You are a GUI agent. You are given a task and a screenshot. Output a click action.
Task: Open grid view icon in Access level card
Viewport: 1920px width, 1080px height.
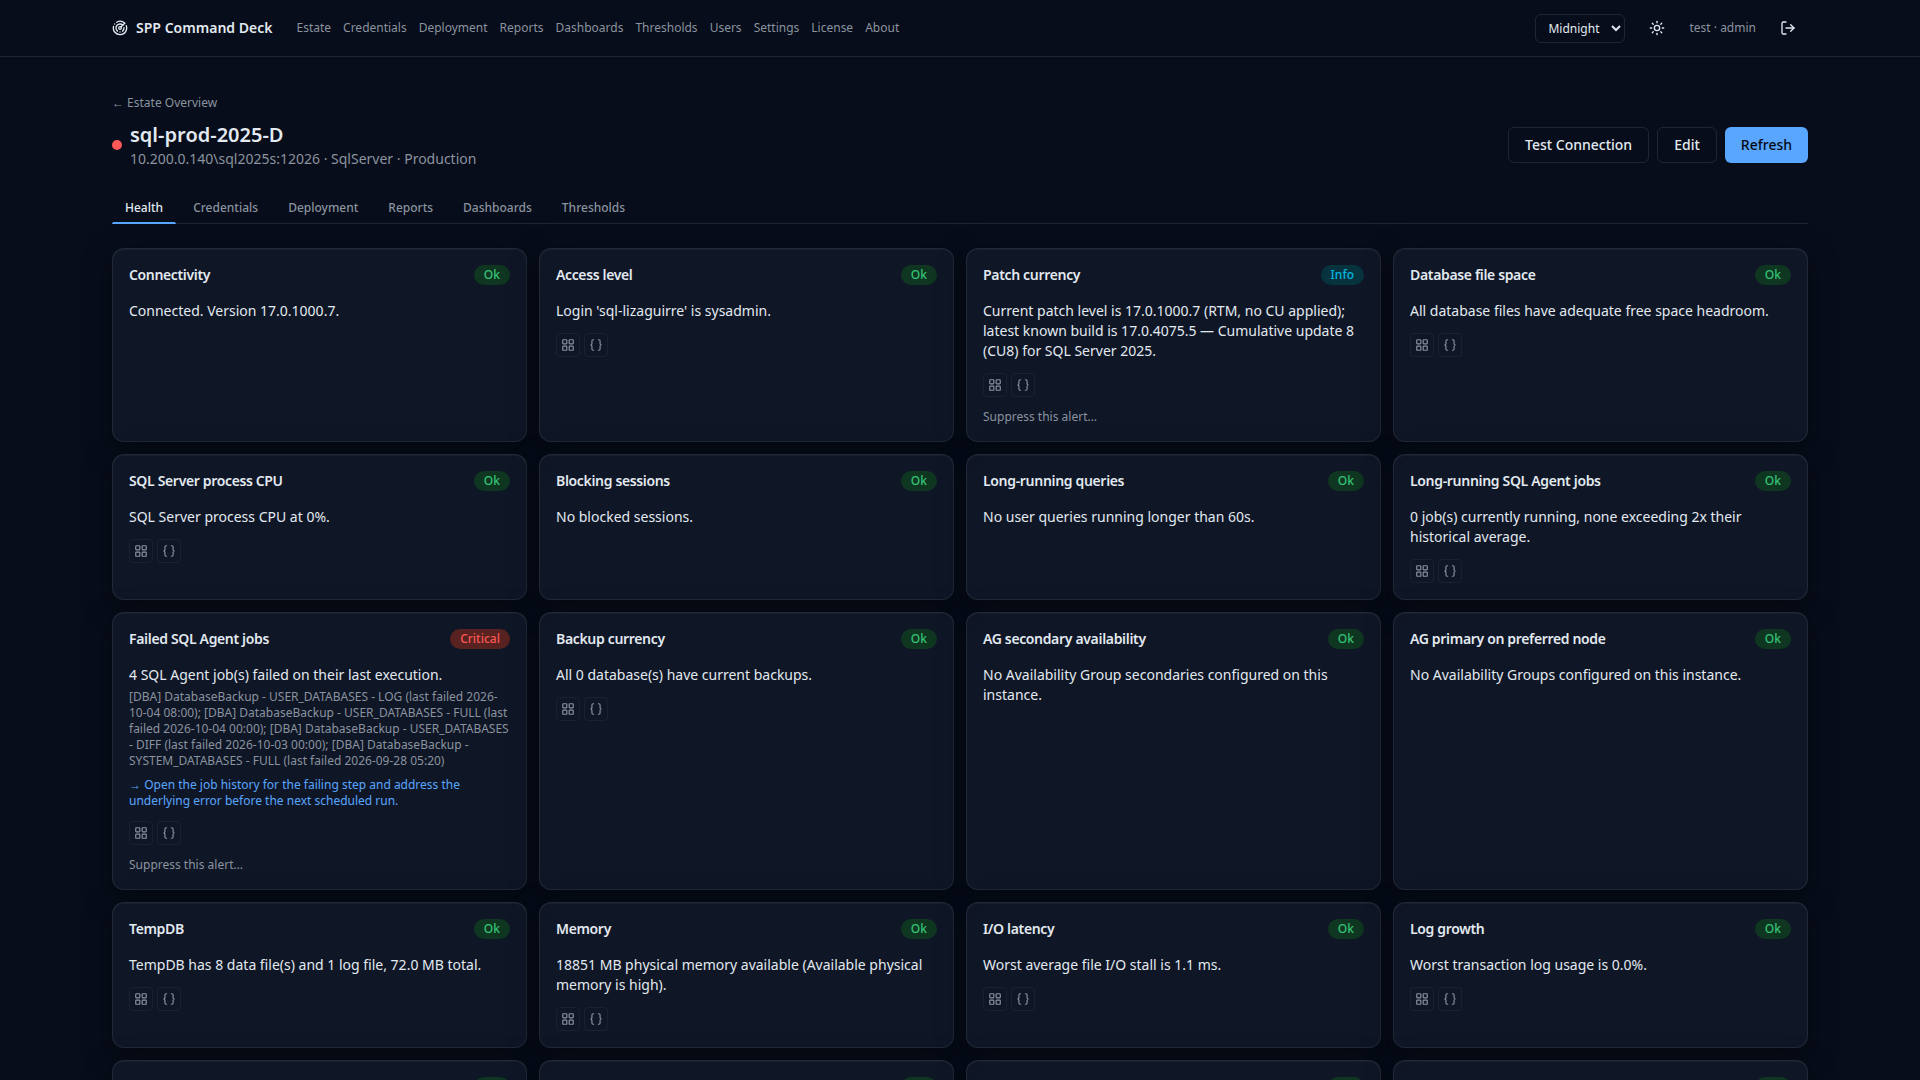click(568, 345)
